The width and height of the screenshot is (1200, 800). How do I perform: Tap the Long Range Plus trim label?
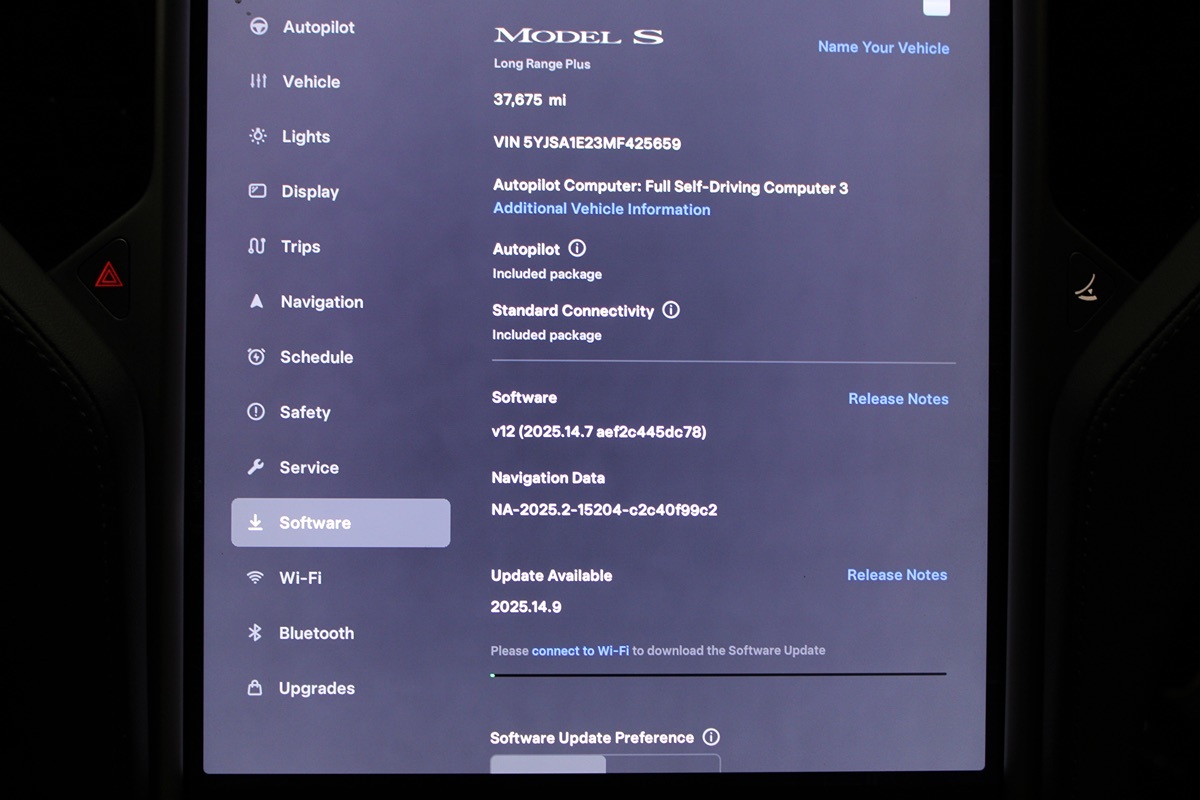pyautogui.click(x=542, y=64)
